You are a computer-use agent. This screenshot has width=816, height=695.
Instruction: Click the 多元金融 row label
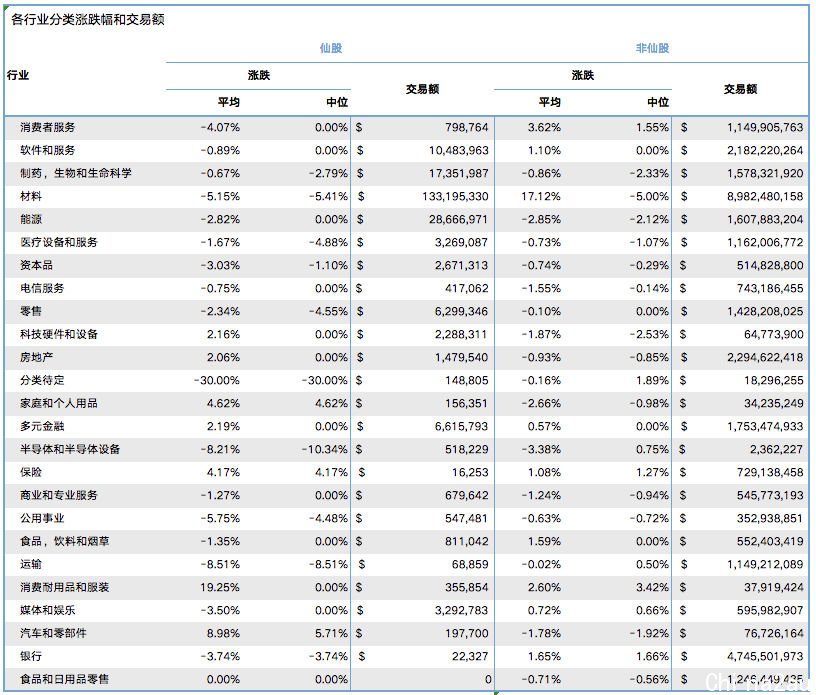42,426
